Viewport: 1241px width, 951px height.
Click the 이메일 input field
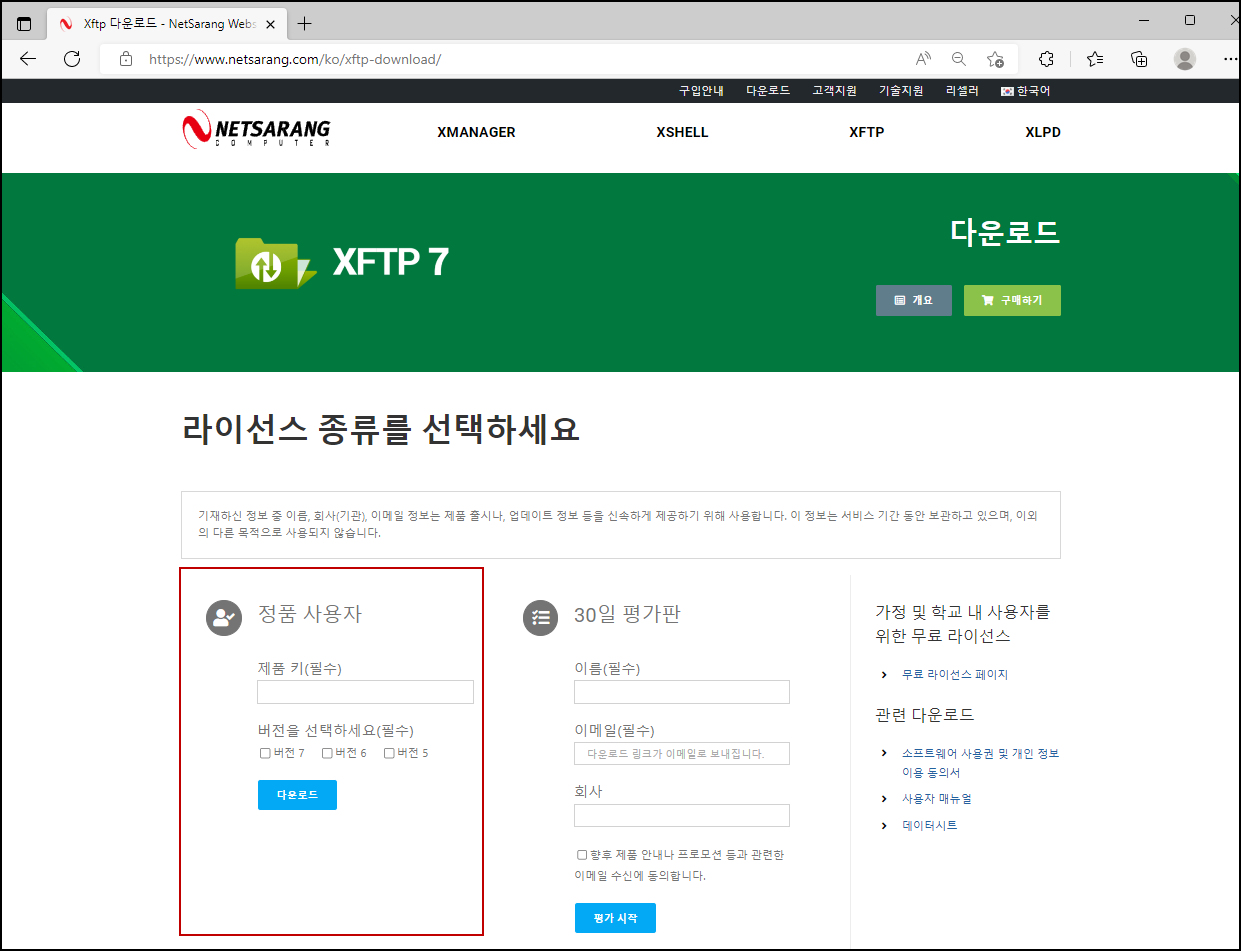682,753
